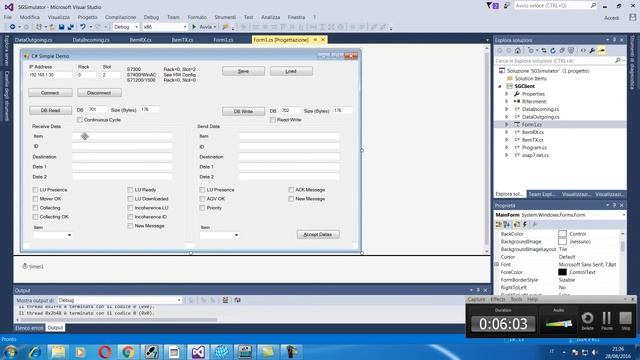Click the green Avvia start arrow
The image size is (640, 360).
pyautogui.click(x=194, y=27)
